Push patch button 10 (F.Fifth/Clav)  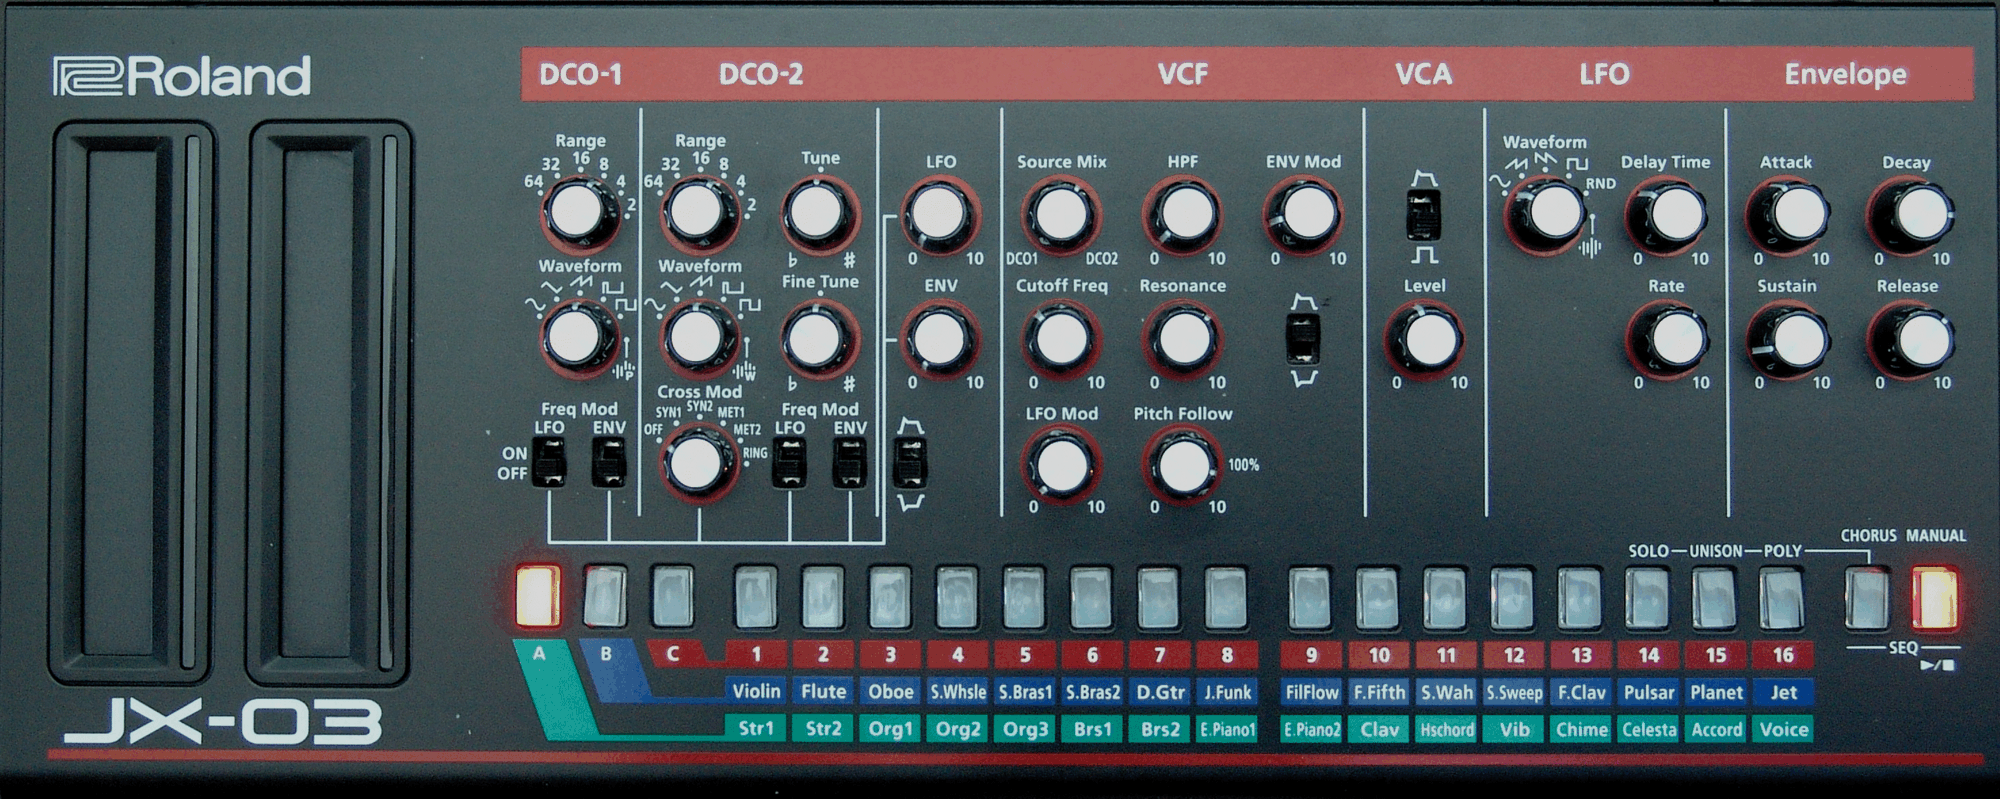1378,597
